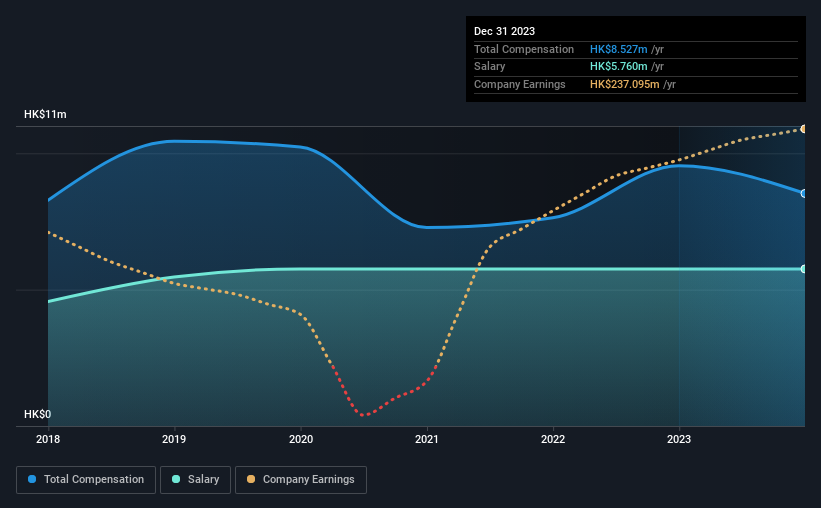Screen dimensions: 821x508
Task: Click the 2021 x-axis label
Action: pyautogui.click(x=427, y=439)
